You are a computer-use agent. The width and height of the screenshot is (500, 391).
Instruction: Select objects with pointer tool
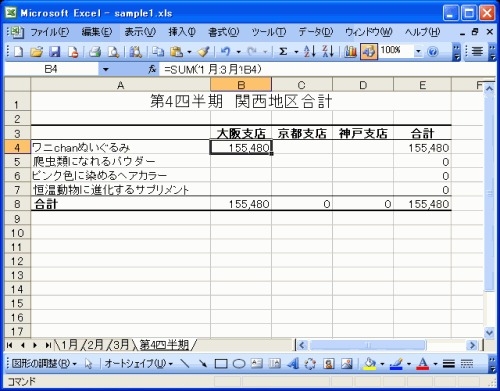click(88, 364)
